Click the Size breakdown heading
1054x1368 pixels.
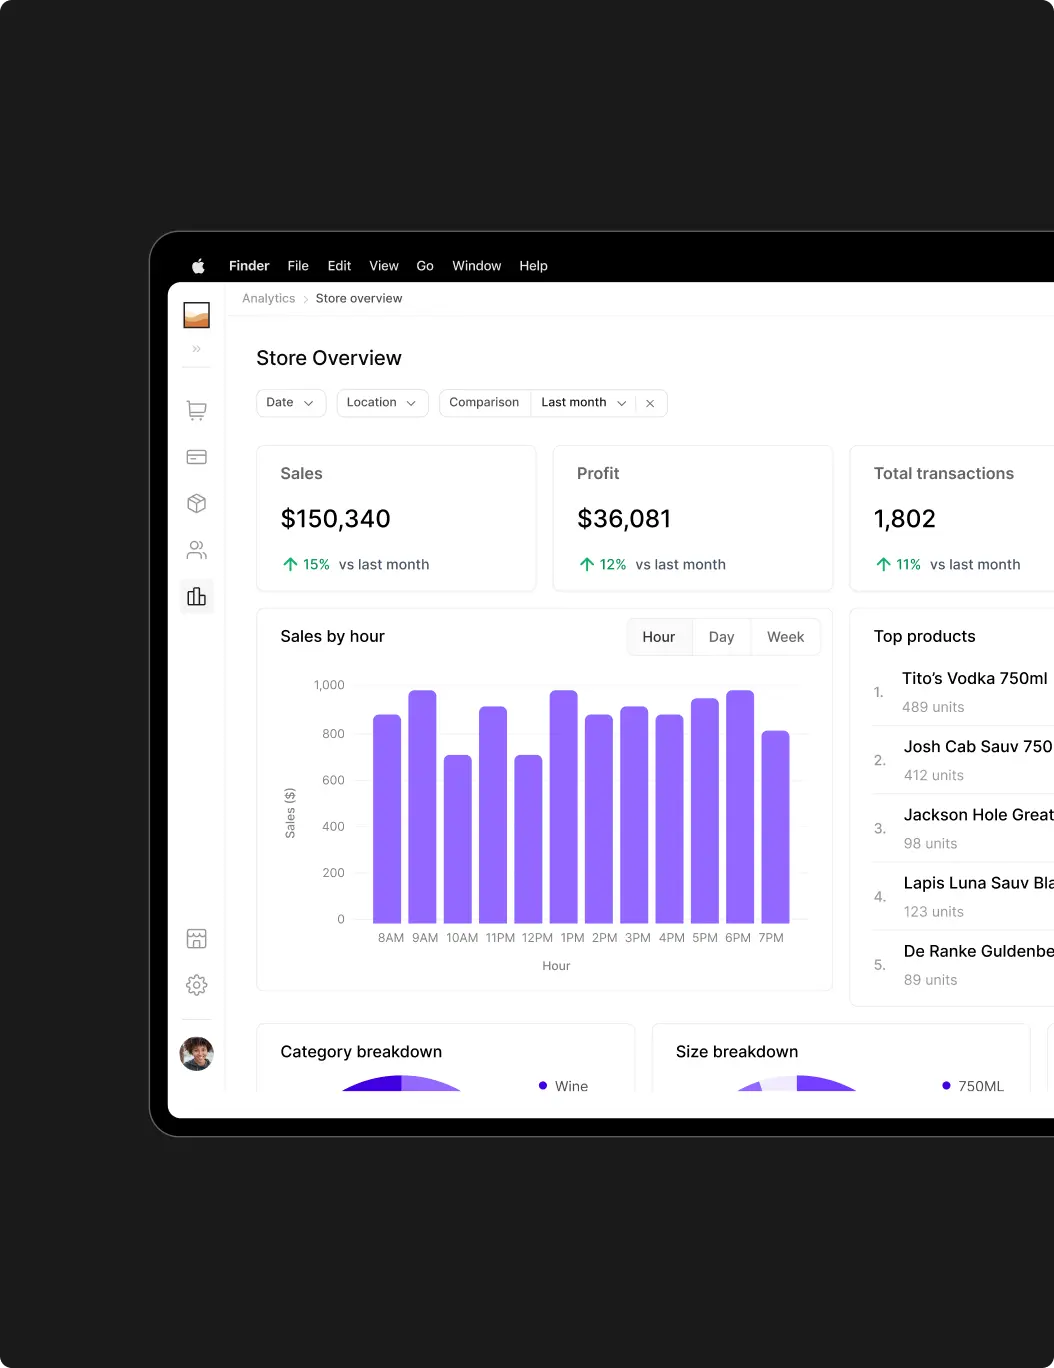(x=737, y=1052)
